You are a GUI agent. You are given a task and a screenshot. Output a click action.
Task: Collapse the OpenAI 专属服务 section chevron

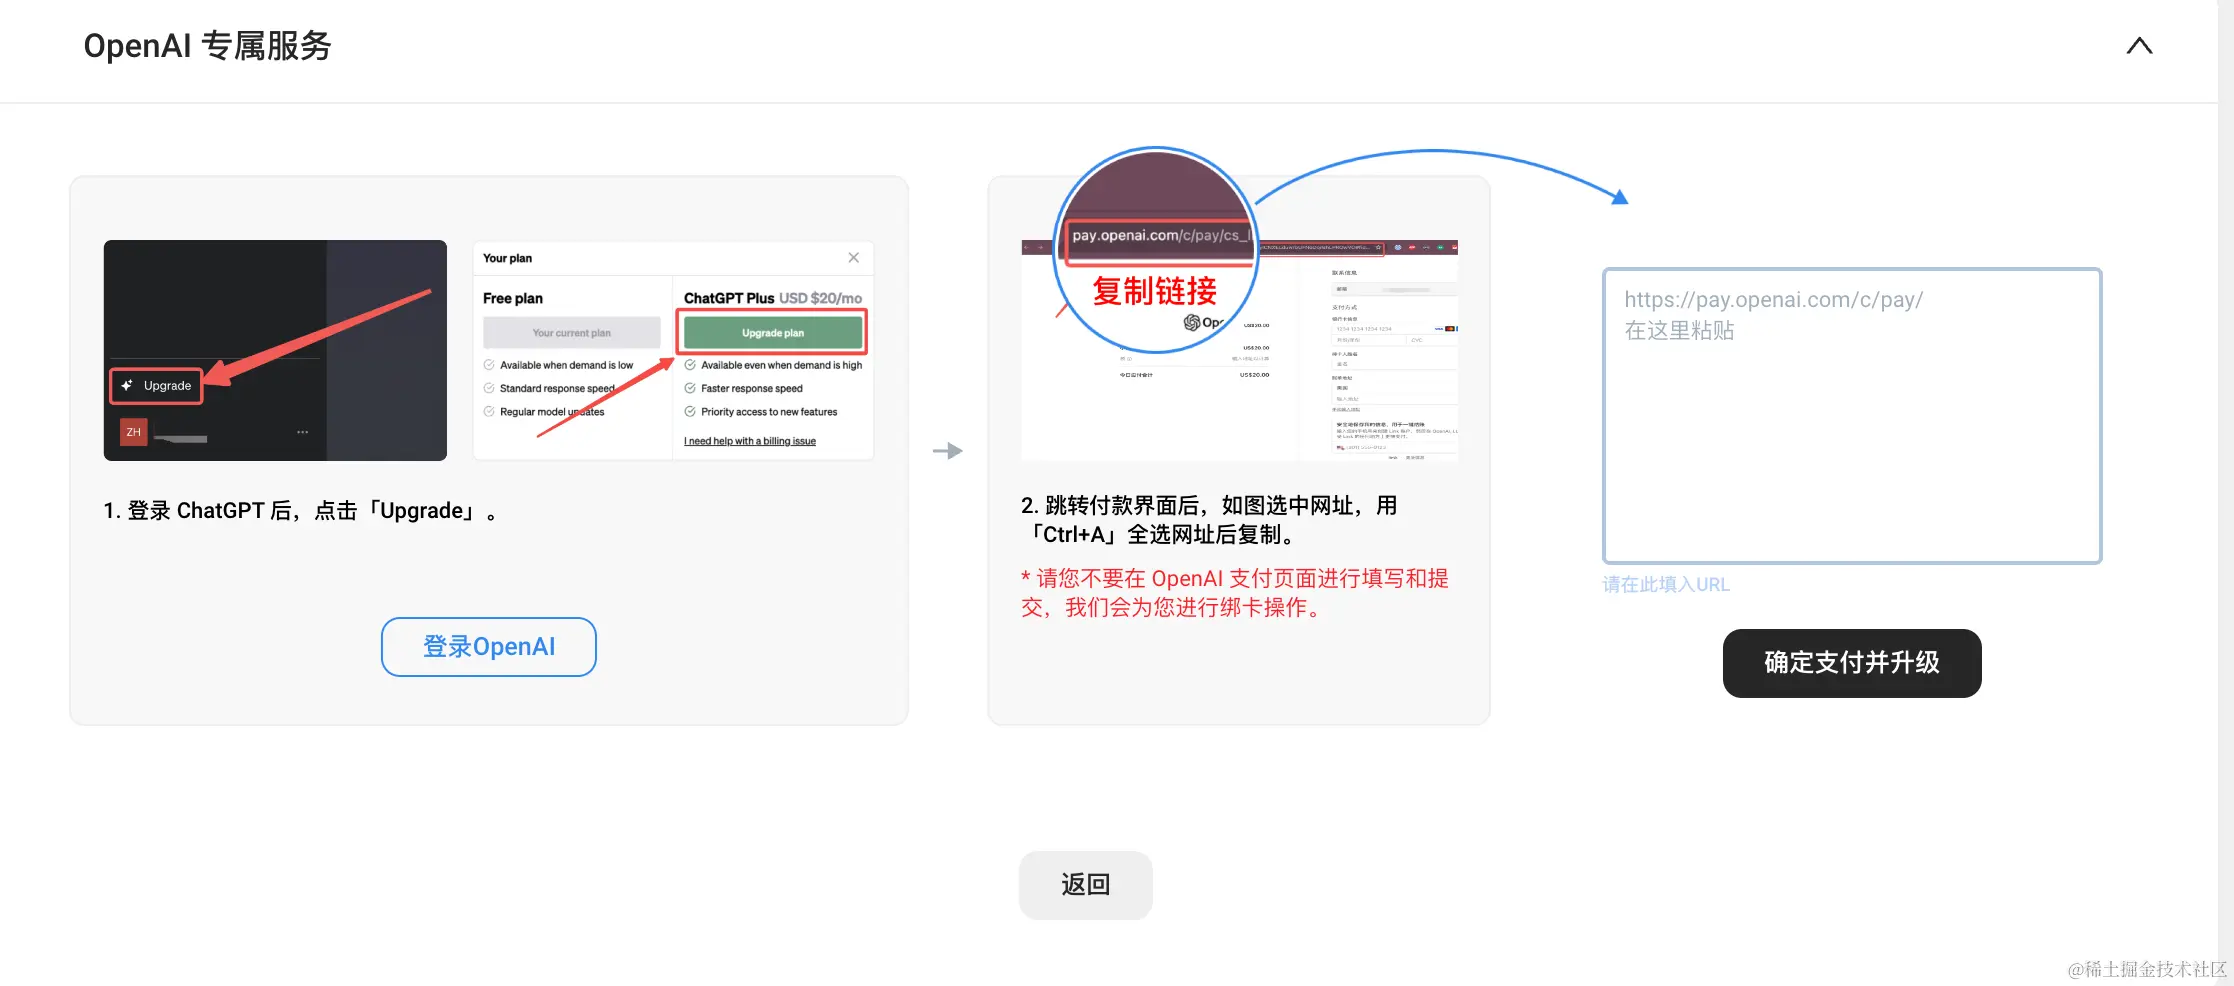tap(2139, 46)
